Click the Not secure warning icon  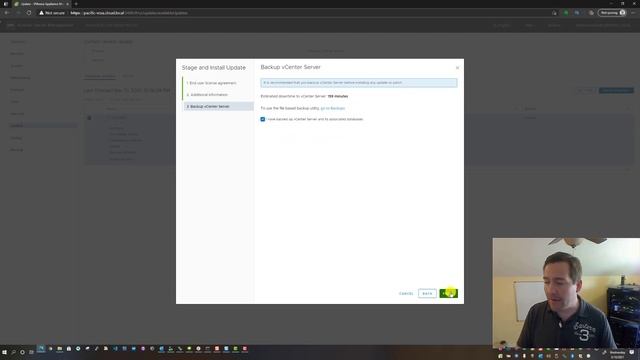tap(41, 13)
